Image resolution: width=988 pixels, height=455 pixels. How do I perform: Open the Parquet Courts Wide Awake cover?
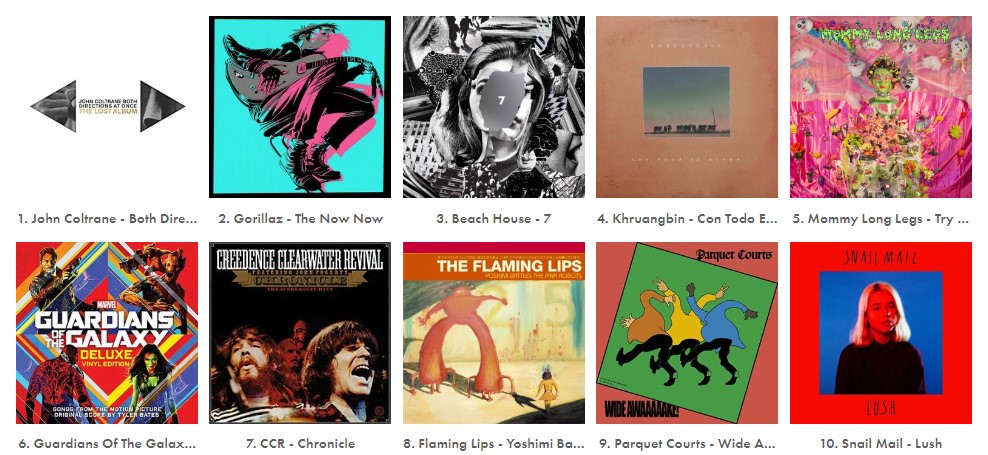point(687,333)
